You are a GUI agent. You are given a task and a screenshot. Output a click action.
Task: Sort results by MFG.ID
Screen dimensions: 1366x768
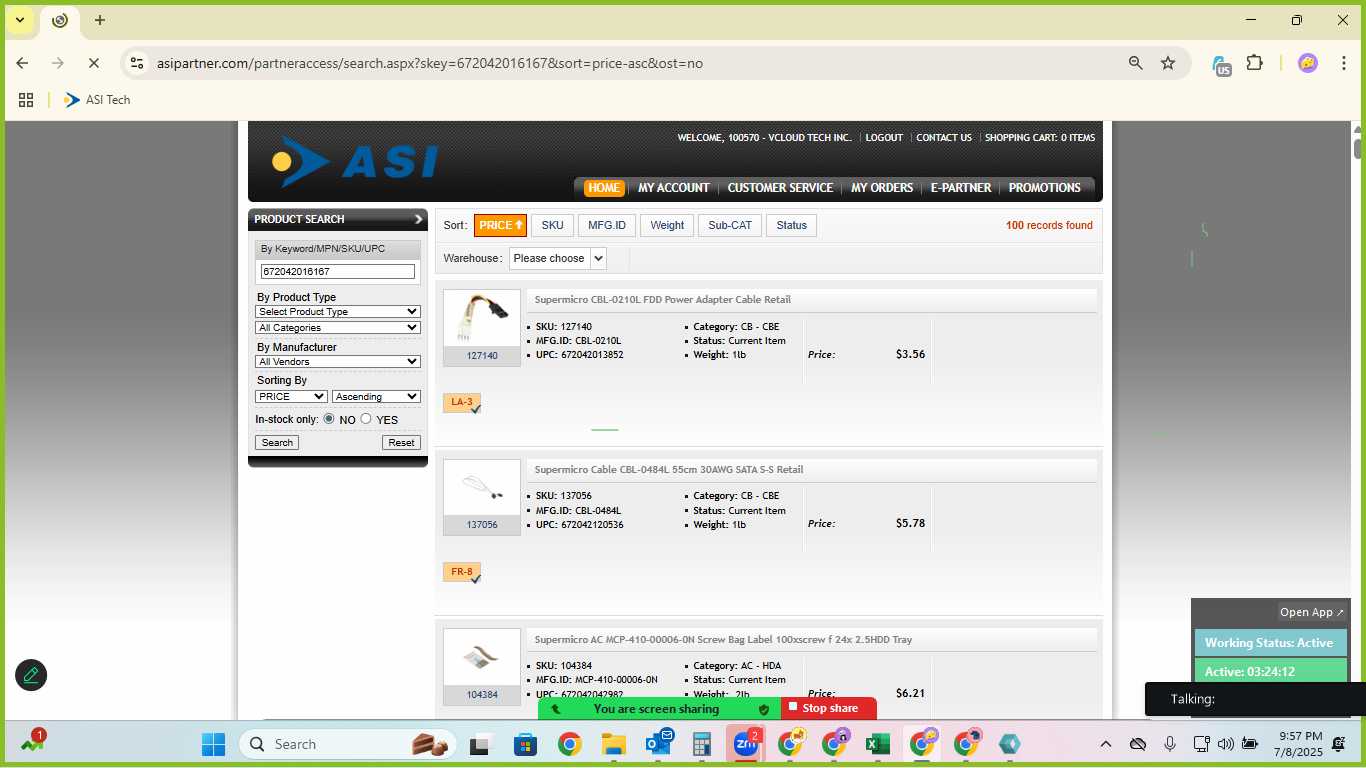(607, 225)
